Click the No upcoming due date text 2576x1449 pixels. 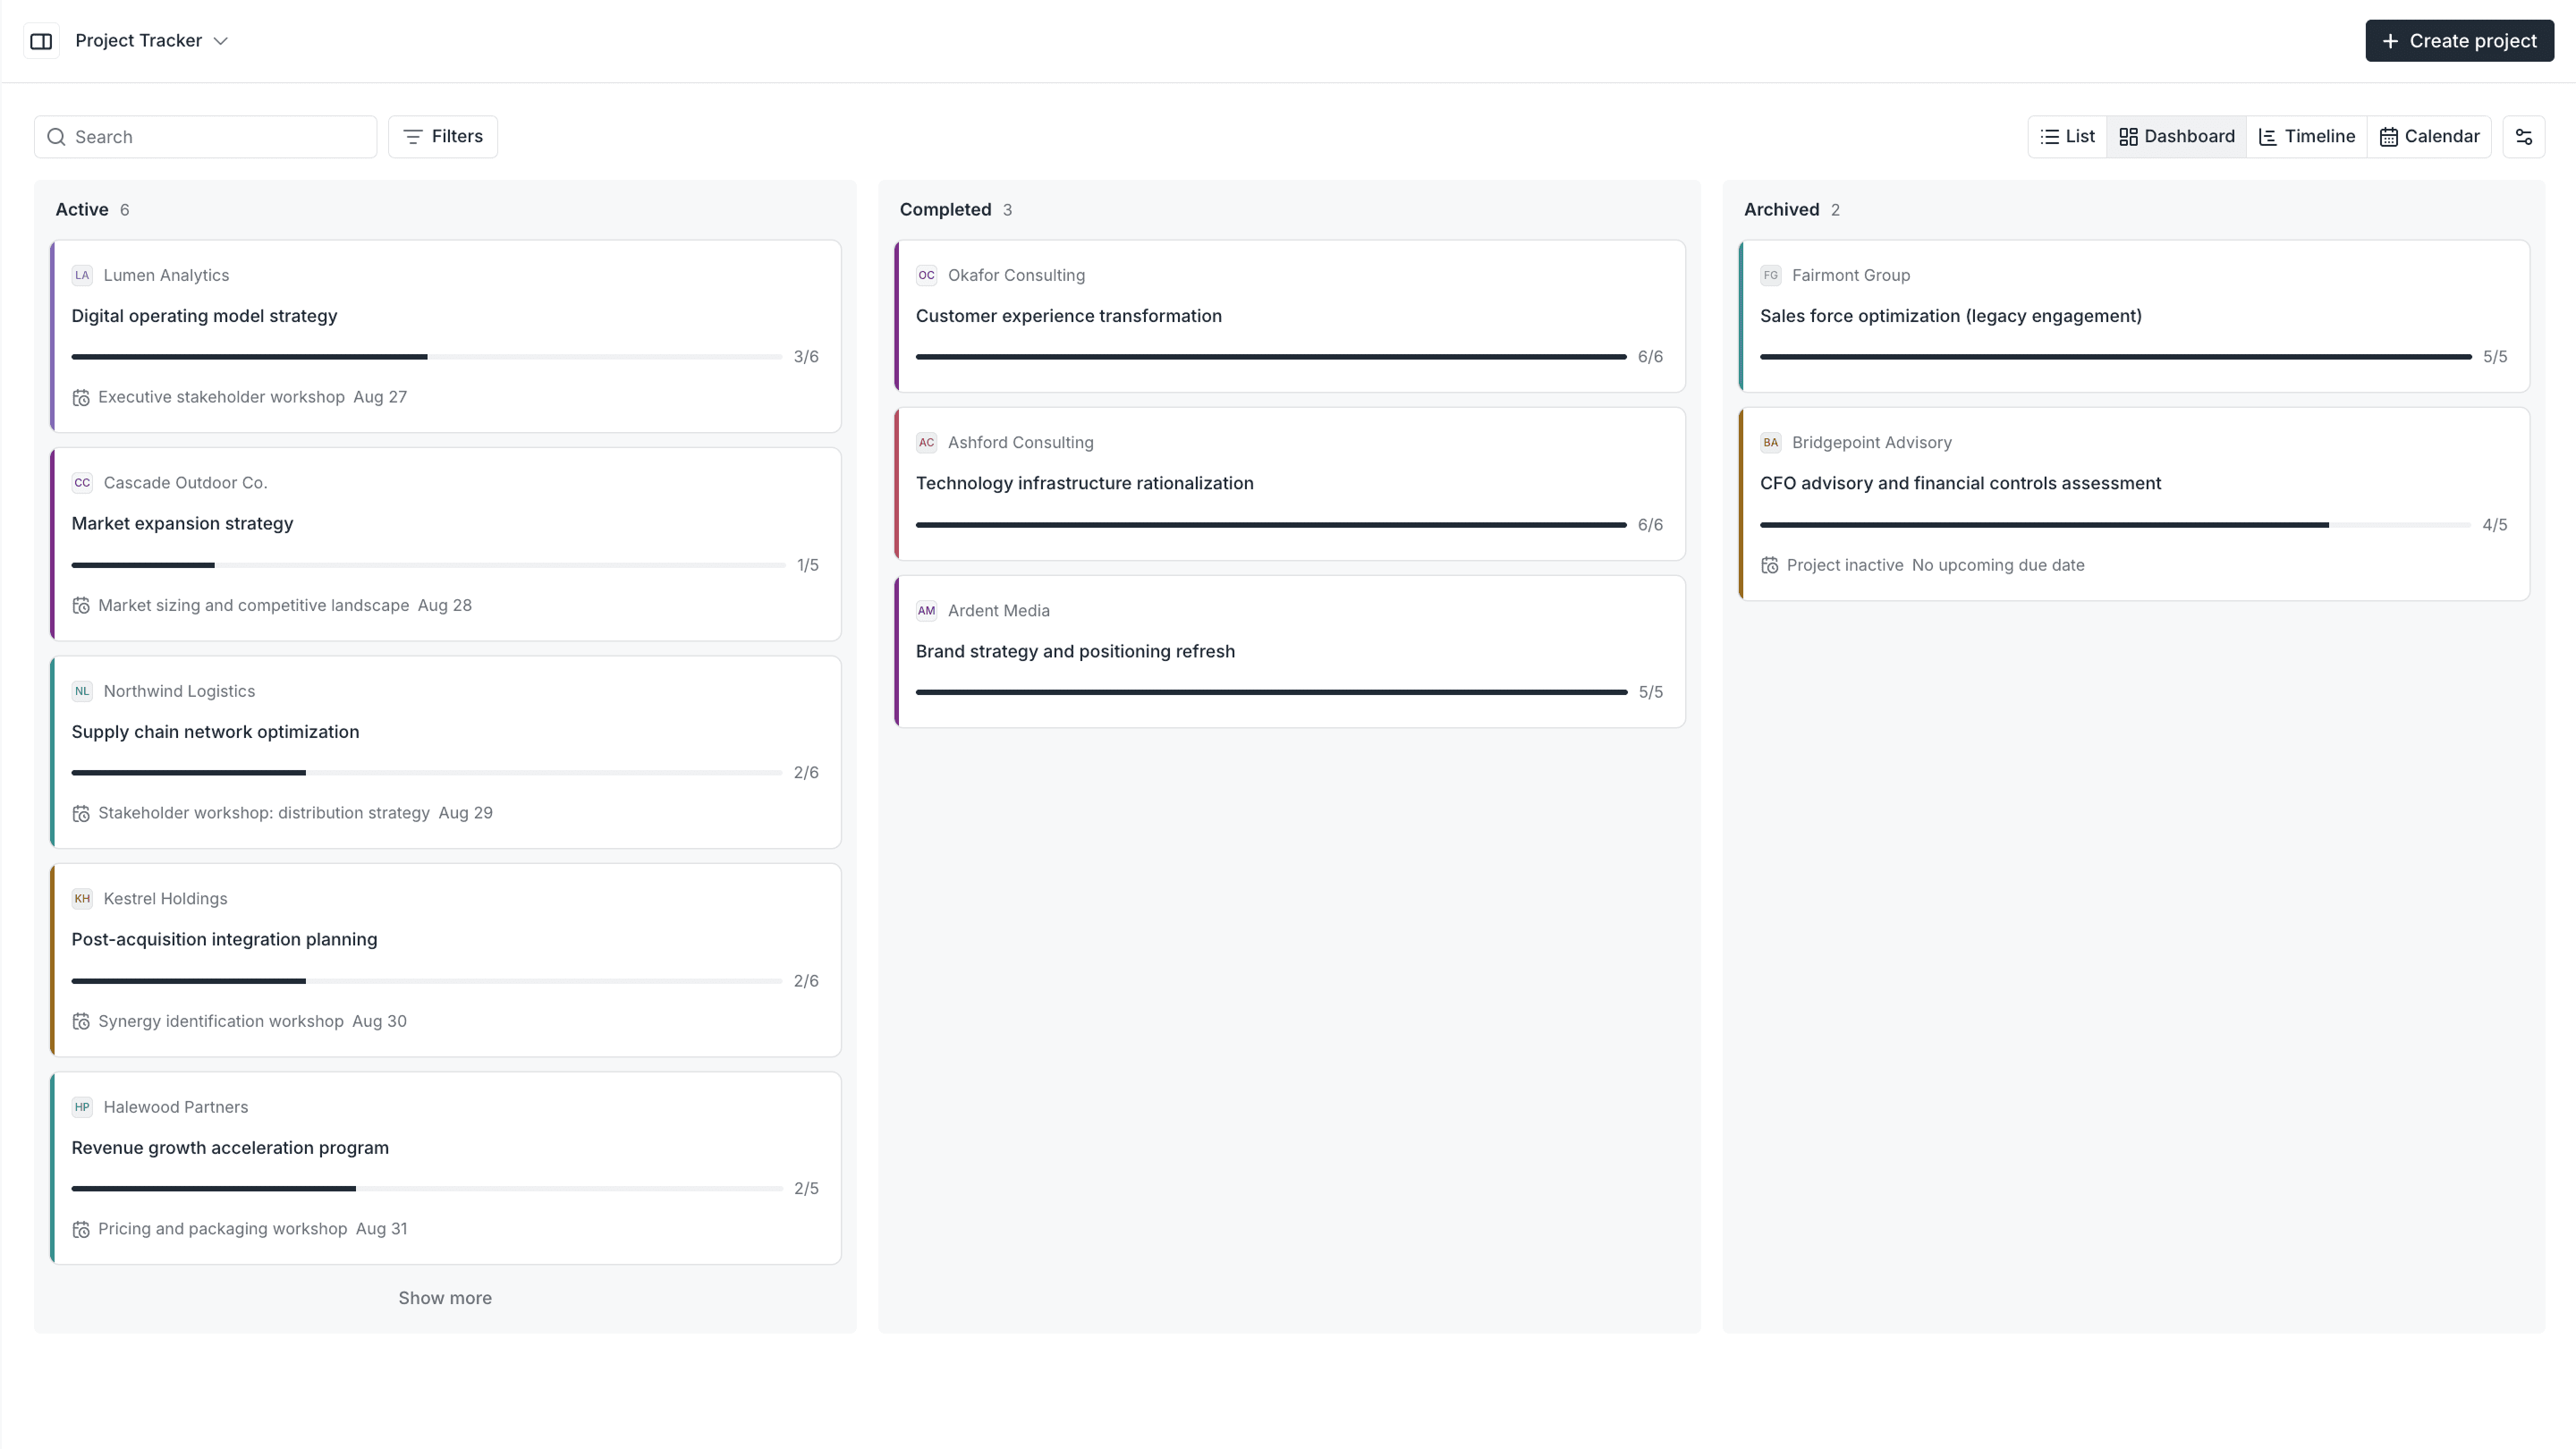[x=1998, y=565]
